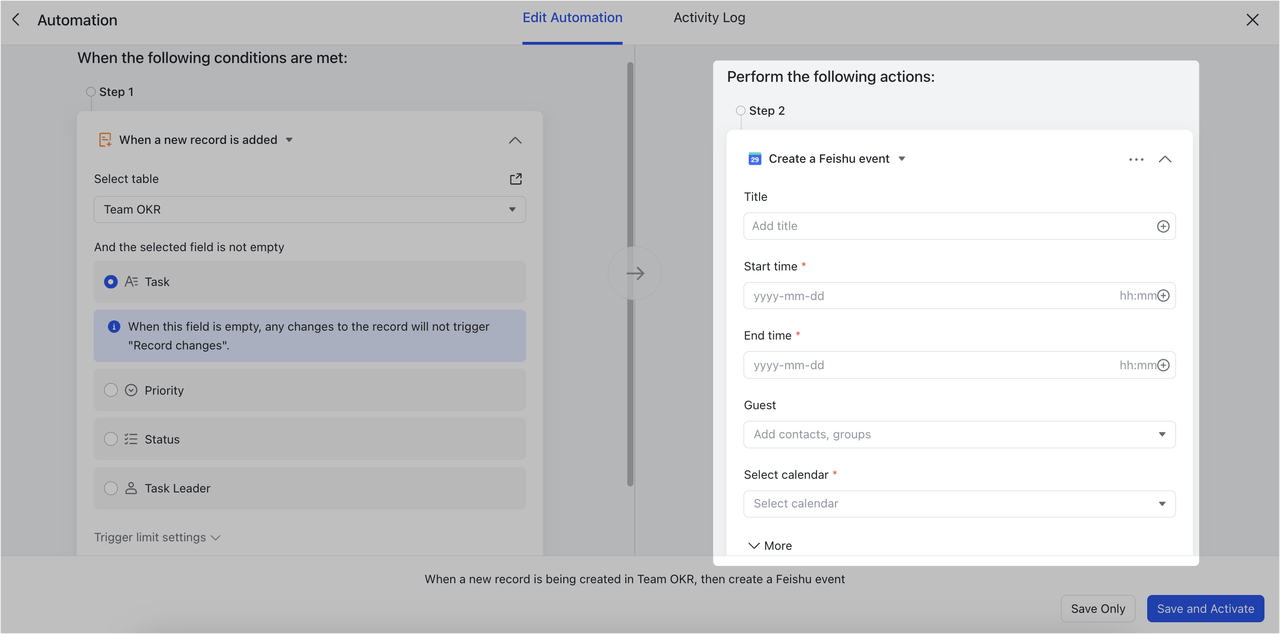Click the summary text about Team OKR
The height and width of the screenshot is (634, 1280).
click(x=635, y=579)
